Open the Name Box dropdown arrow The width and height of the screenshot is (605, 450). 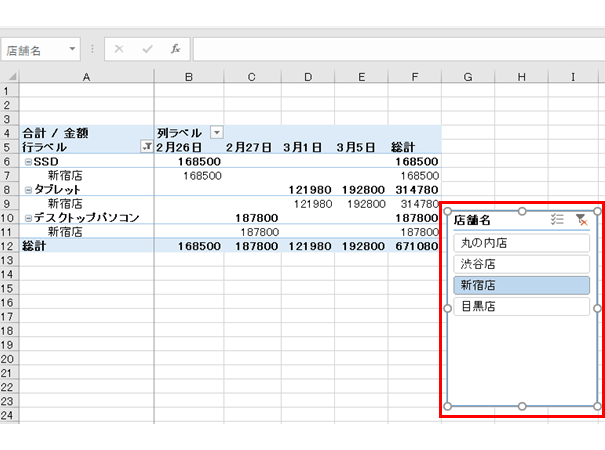[73, 49]
